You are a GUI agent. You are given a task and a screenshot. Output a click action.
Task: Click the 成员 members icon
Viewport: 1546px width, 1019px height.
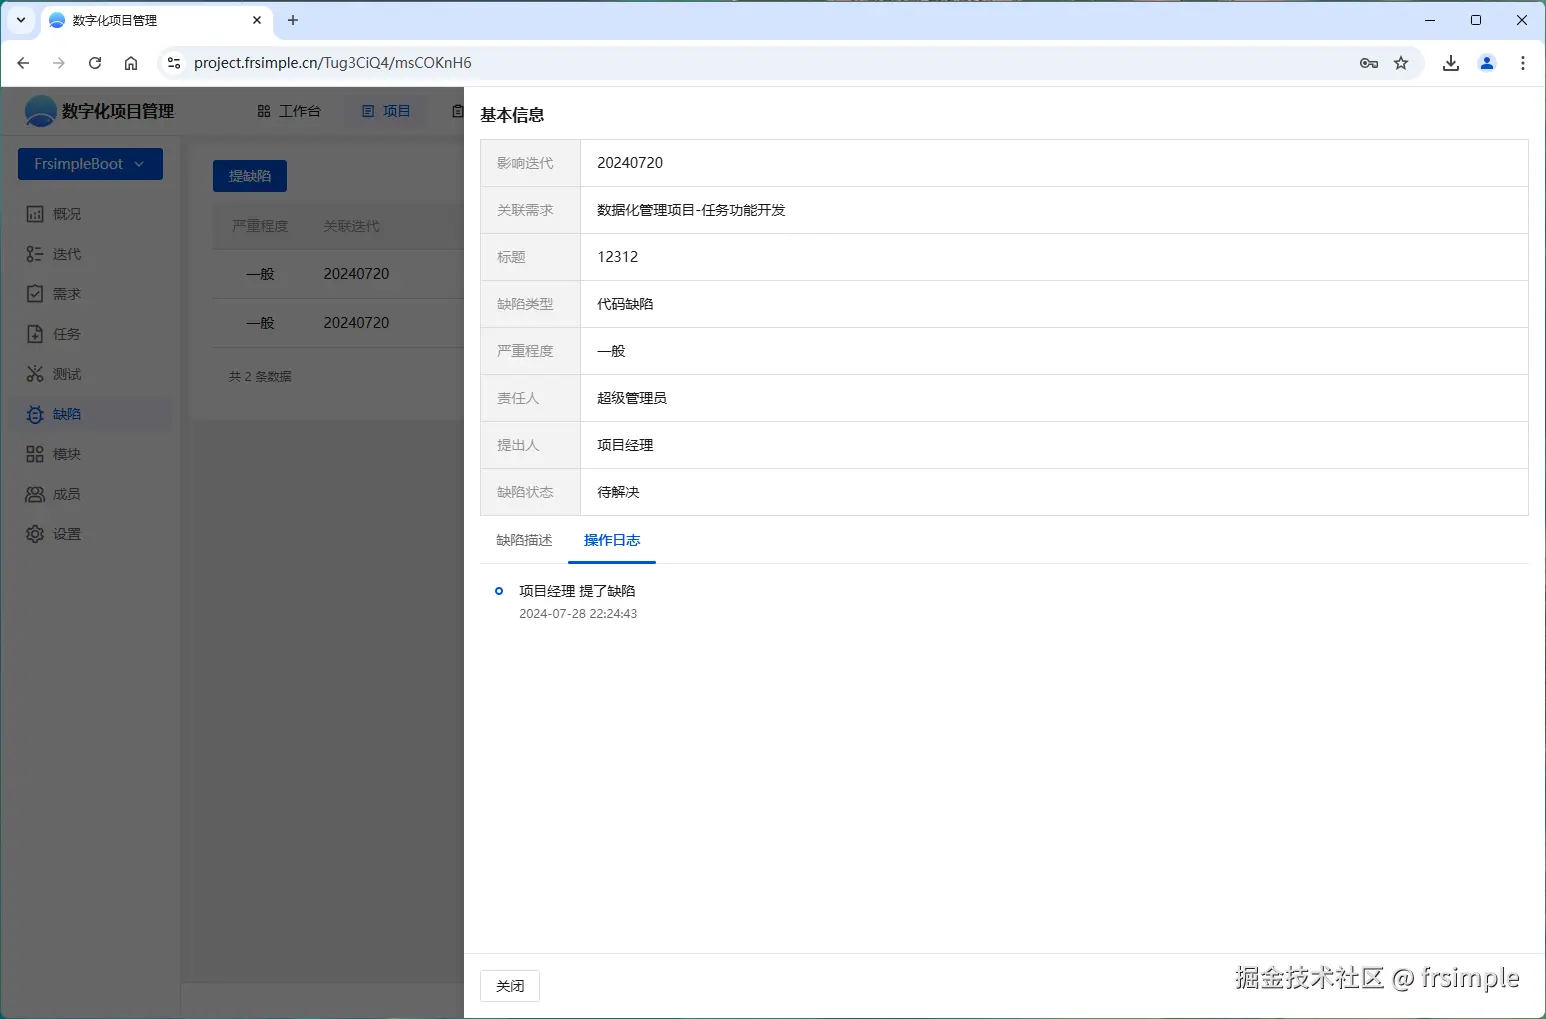point(66,493)
